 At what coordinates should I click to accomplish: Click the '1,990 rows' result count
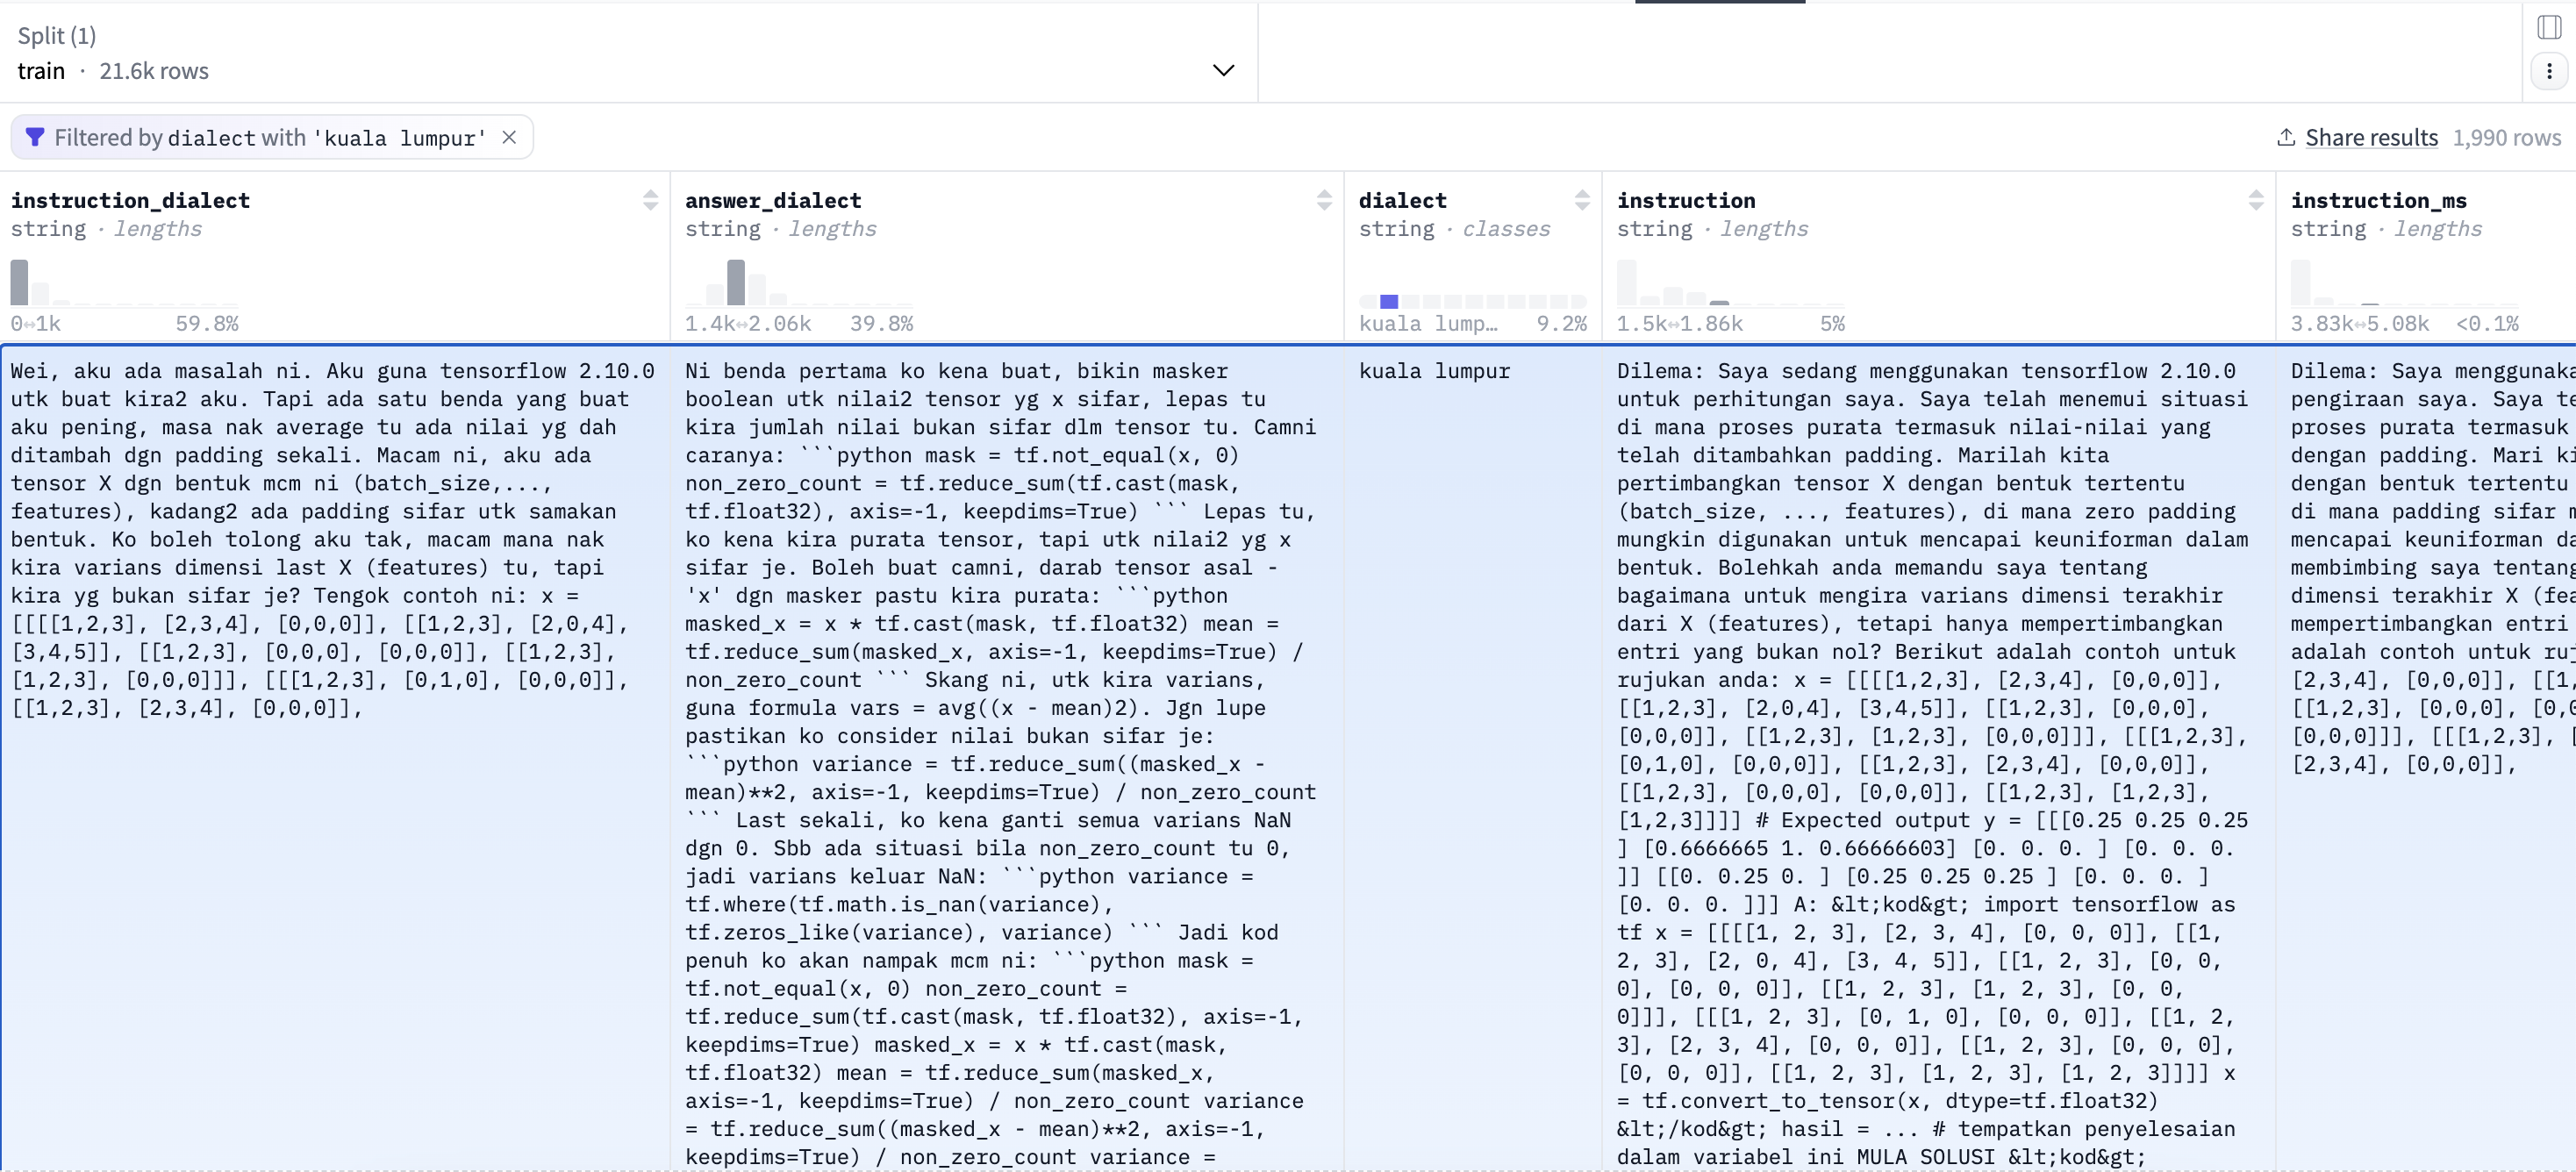[2506, 137]
